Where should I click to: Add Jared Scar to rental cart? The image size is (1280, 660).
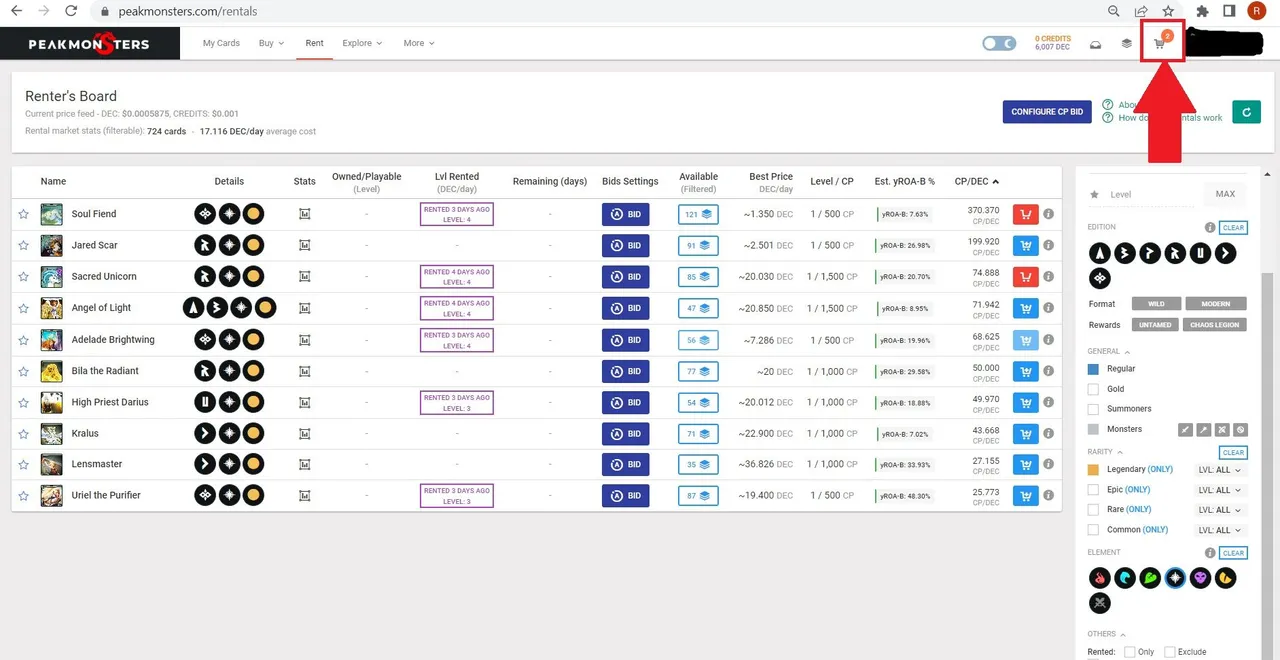coord(1025,245)
